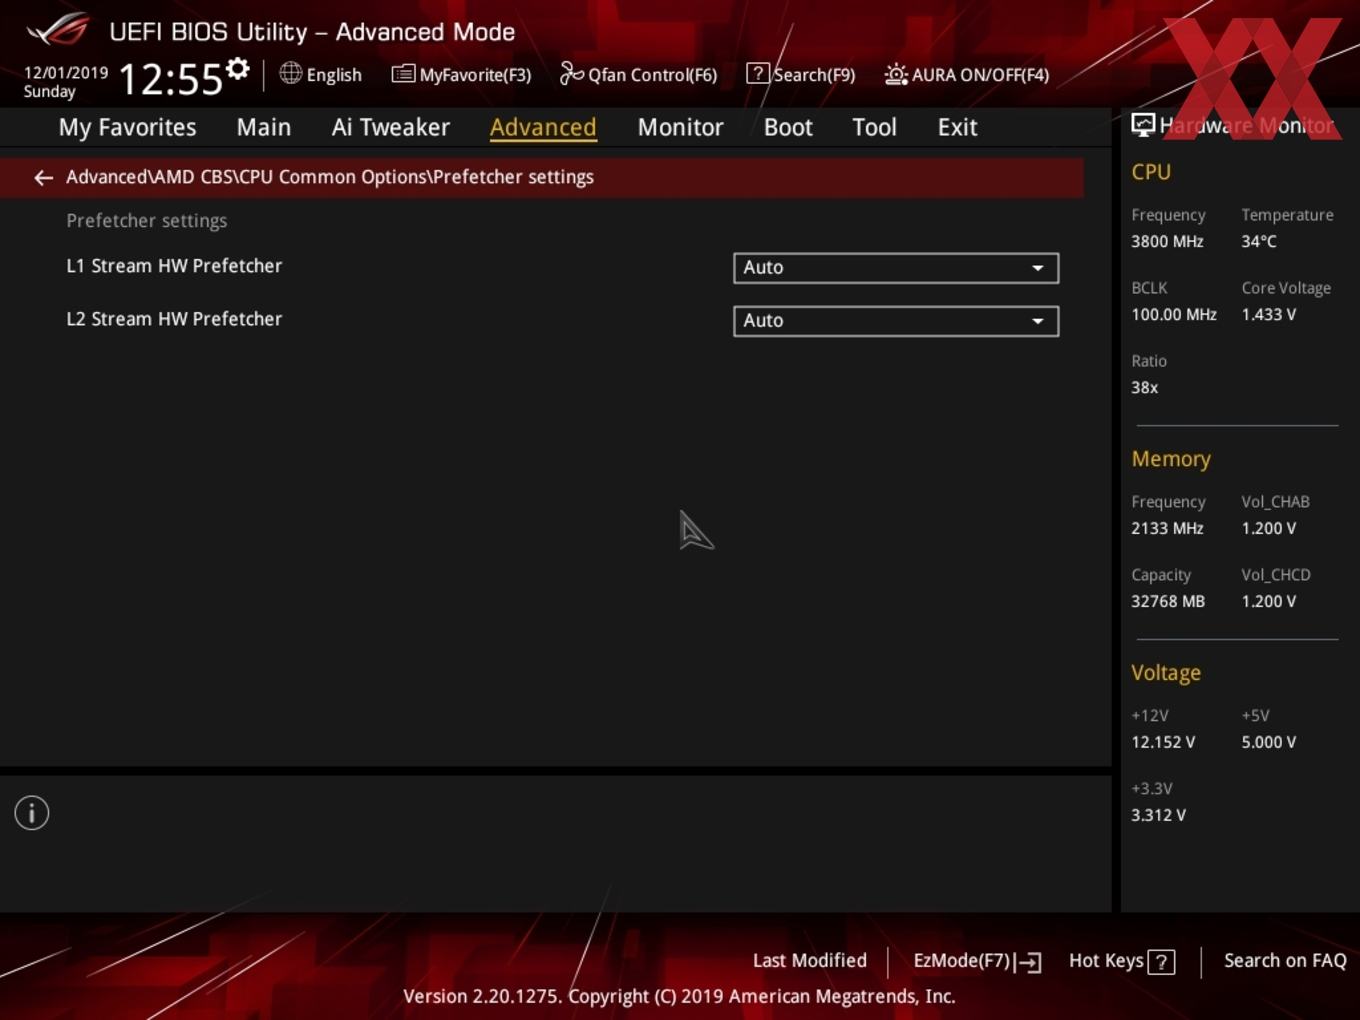1360x1020 pixels.
Task: Open the Ai Tweaker tab
Action: pyautogui.click(x=391, y=127)
